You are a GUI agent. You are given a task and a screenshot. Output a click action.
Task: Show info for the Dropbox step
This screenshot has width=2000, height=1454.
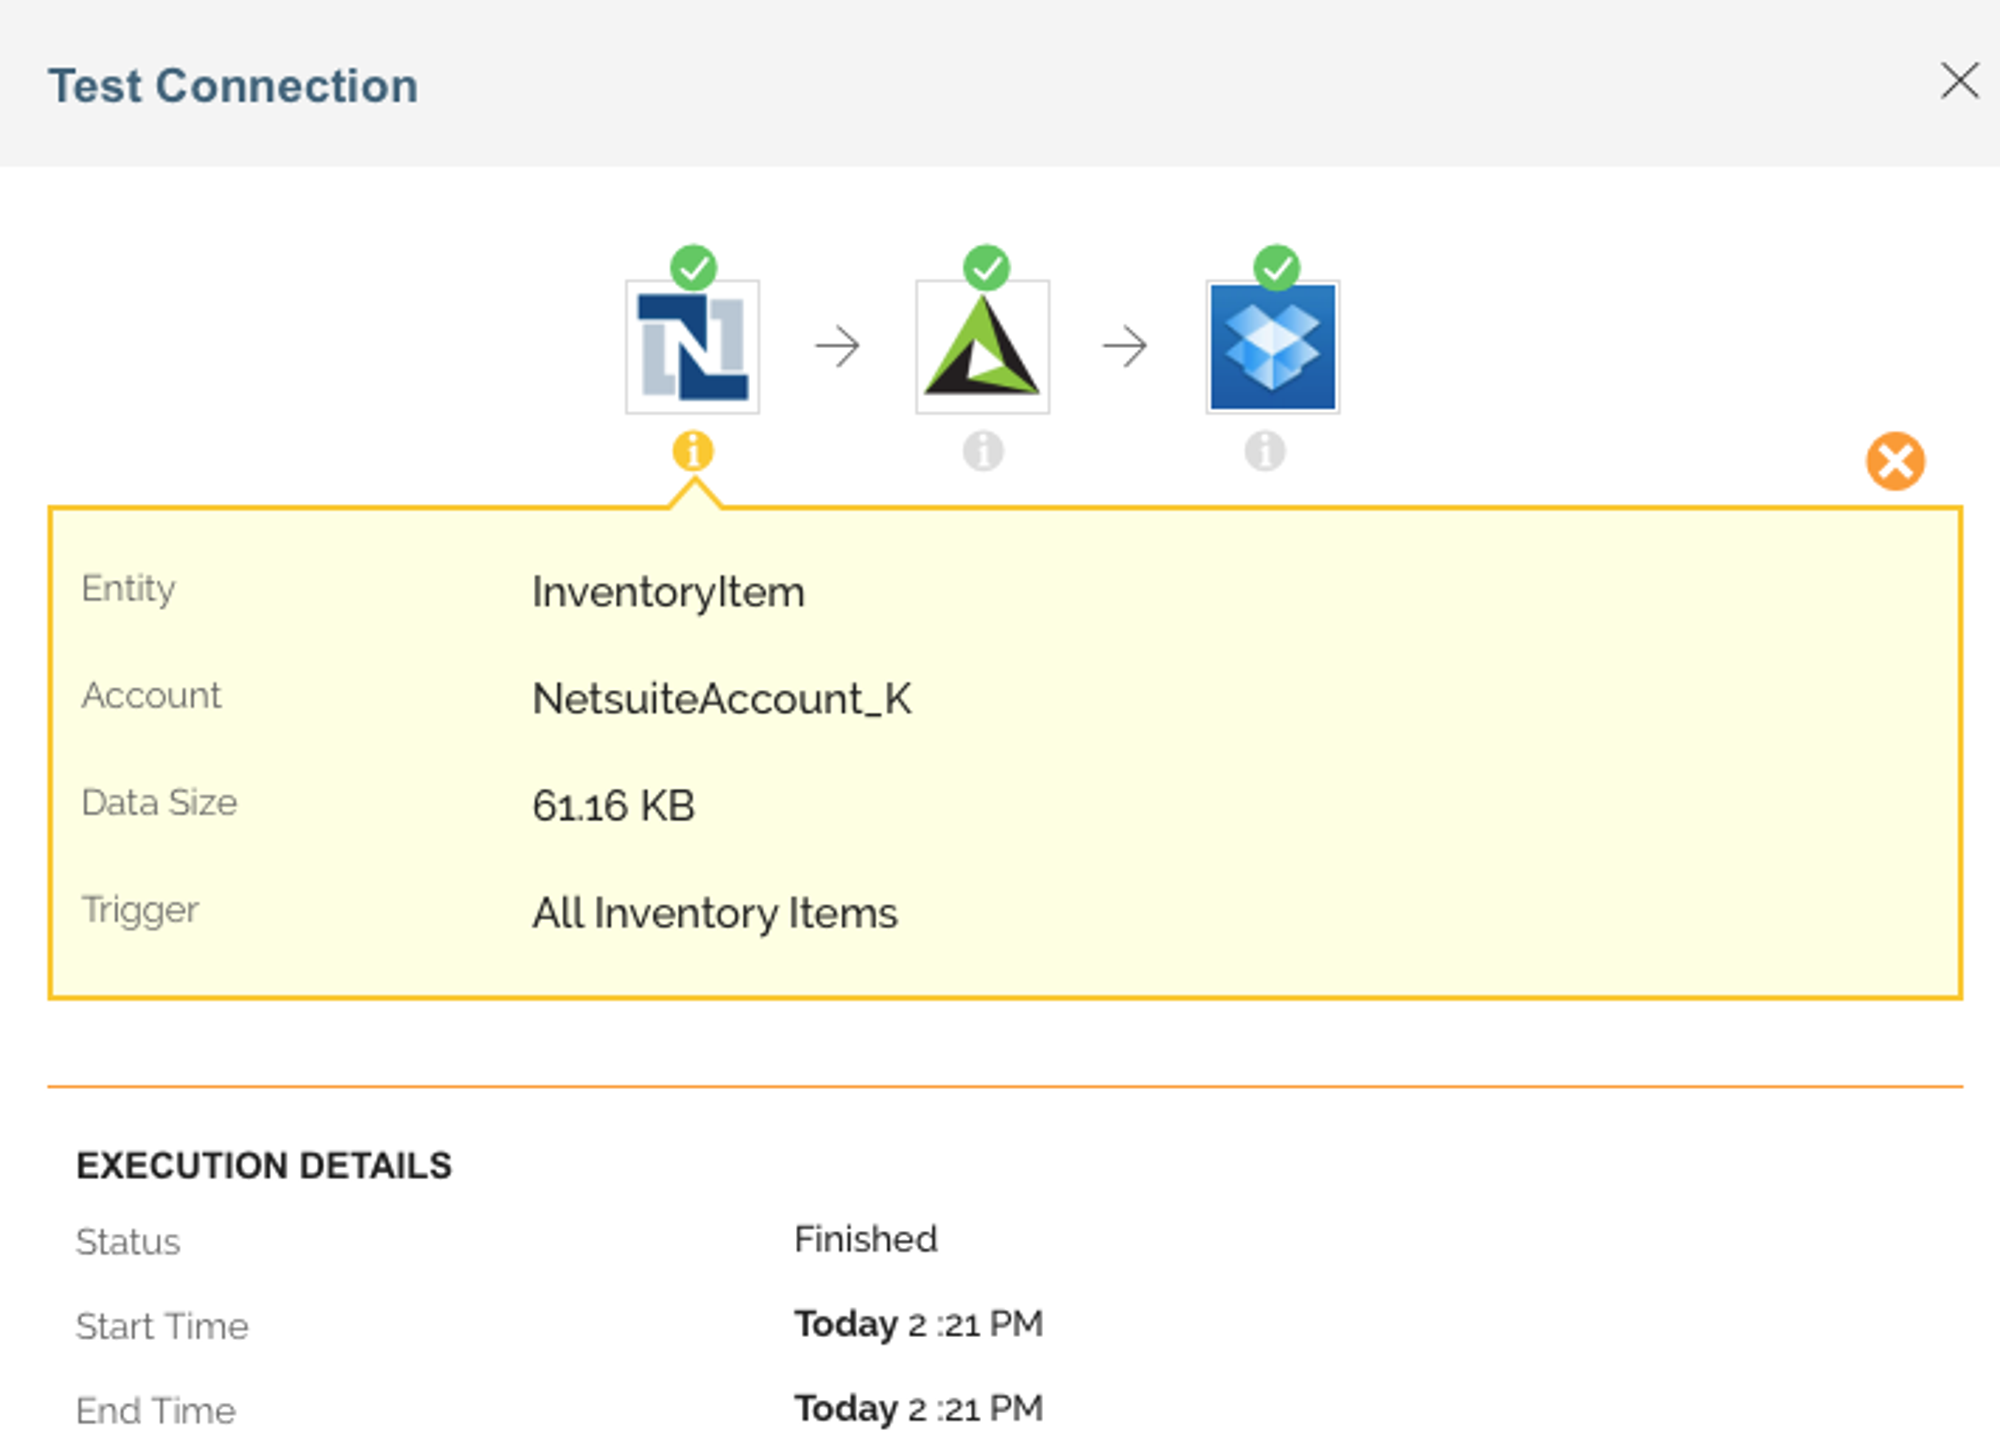pyautogui.click(x=1265, y=451)
